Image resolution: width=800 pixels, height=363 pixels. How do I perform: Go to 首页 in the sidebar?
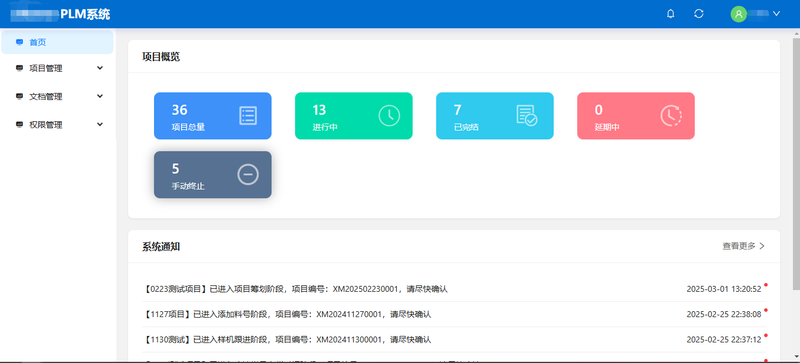(57, 42)
